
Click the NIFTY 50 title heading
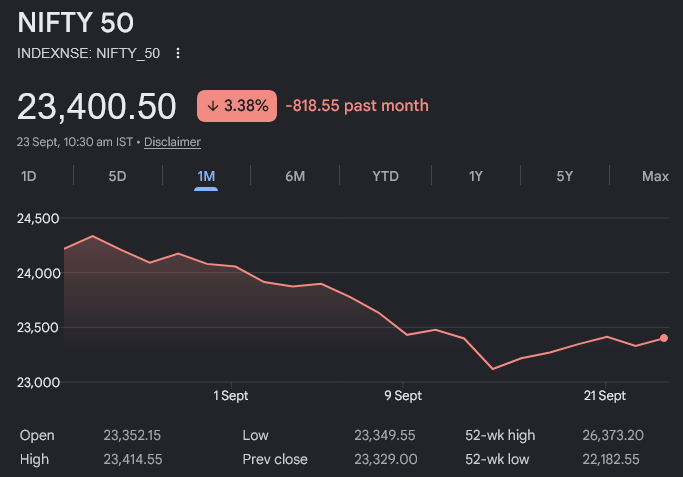coord(75,23)
